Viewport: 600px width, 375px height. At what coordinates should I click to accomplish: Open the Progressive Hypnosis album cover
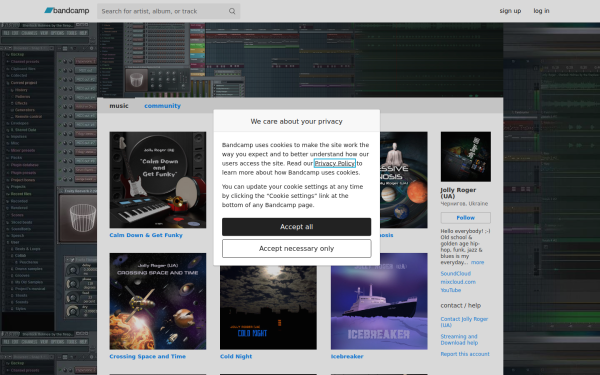click(x=404, y=180)
